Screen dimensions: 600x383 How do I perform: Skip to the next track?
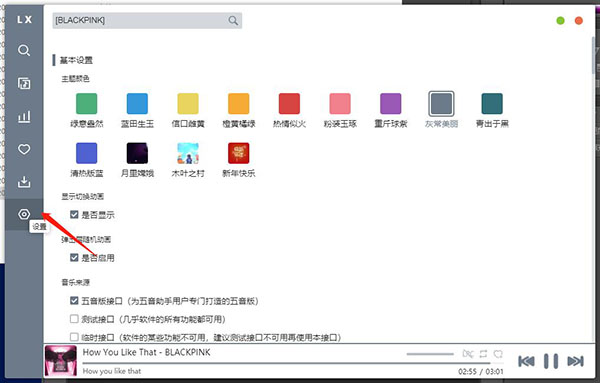coord(575,361)
